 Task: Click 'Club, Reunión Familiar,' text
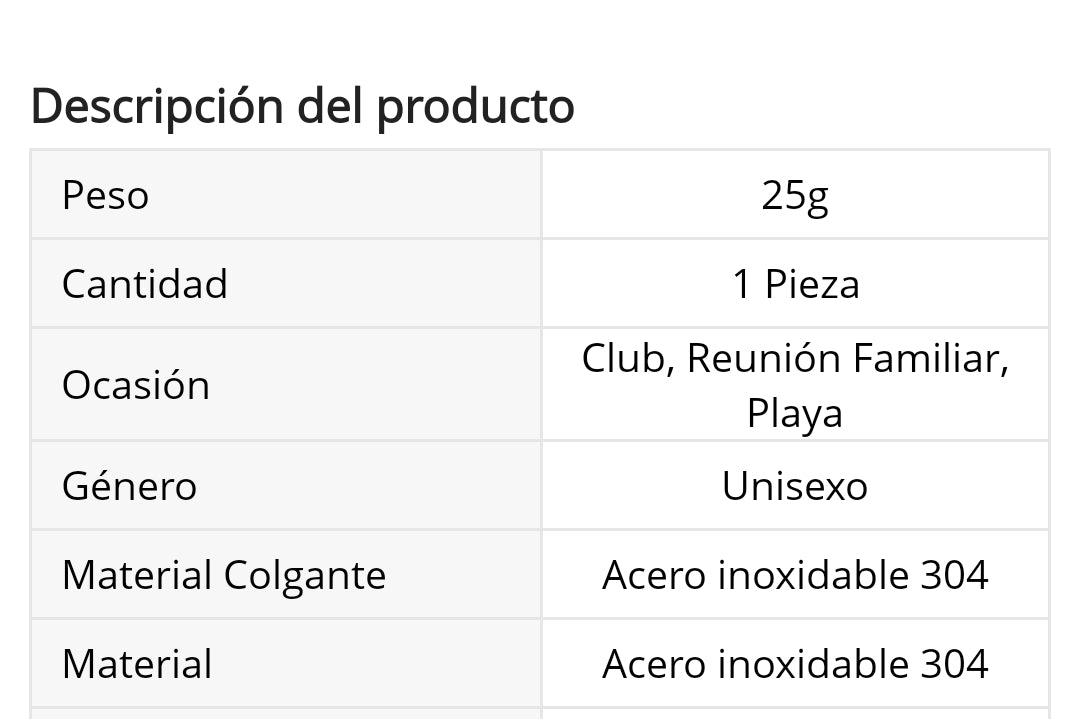click(795, 358)
